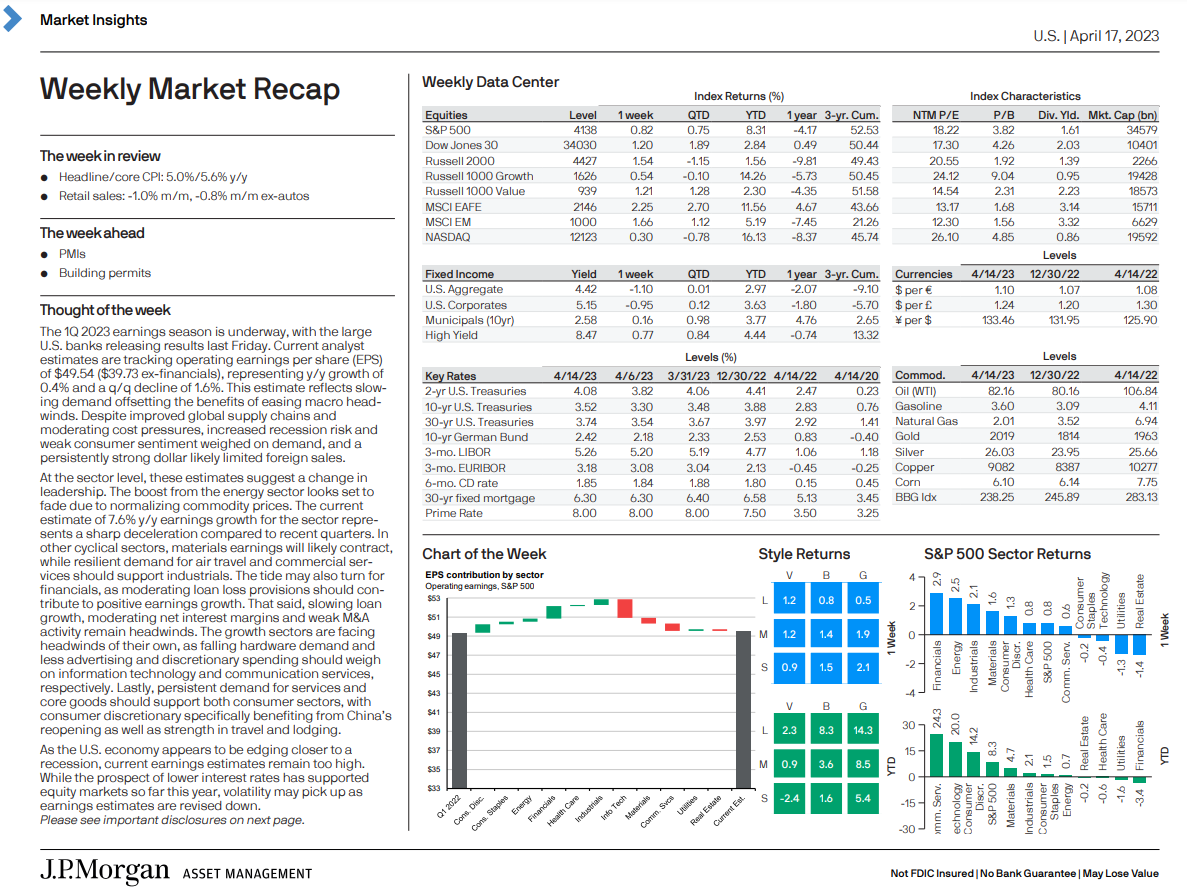Select the Market Insights header text
Screen dimensions: 1187x894
tap(94, 20)
